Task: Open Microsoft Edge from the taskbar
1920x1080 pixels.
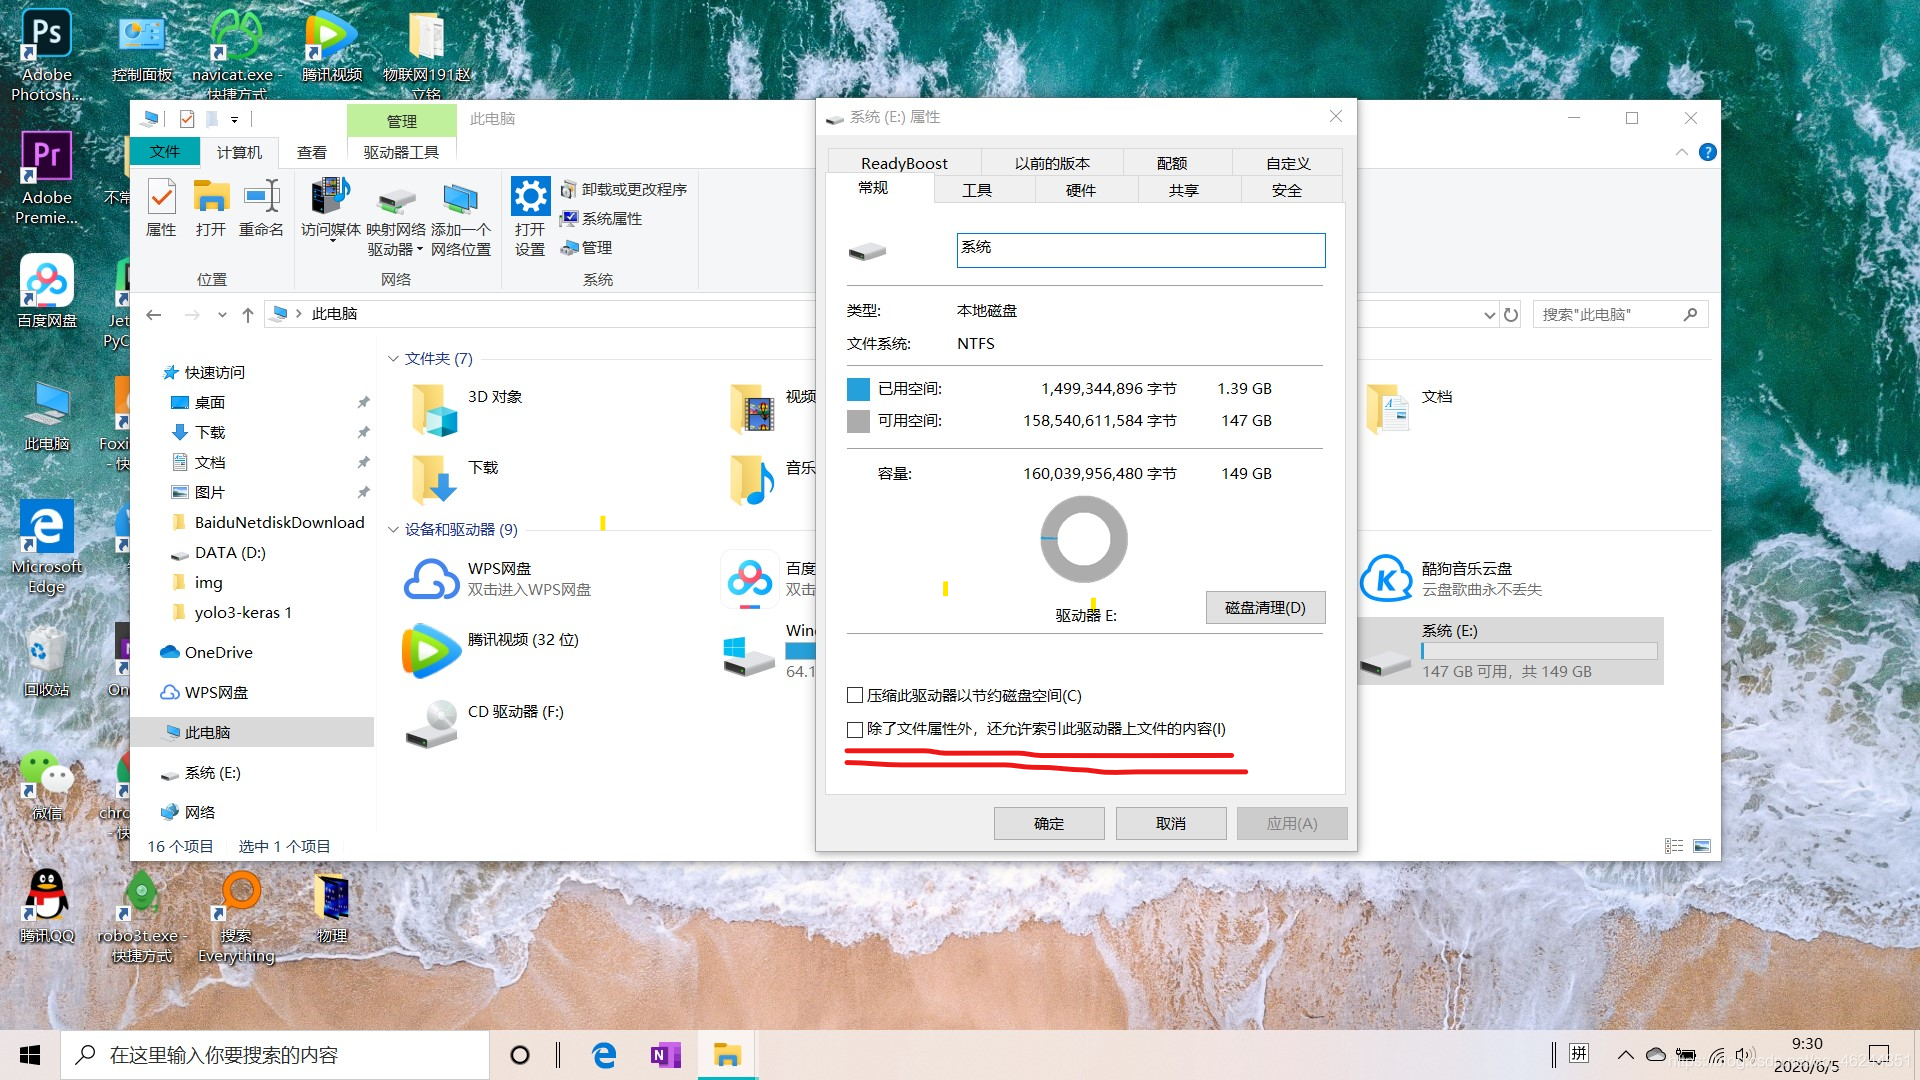Action: point(604,1055)
